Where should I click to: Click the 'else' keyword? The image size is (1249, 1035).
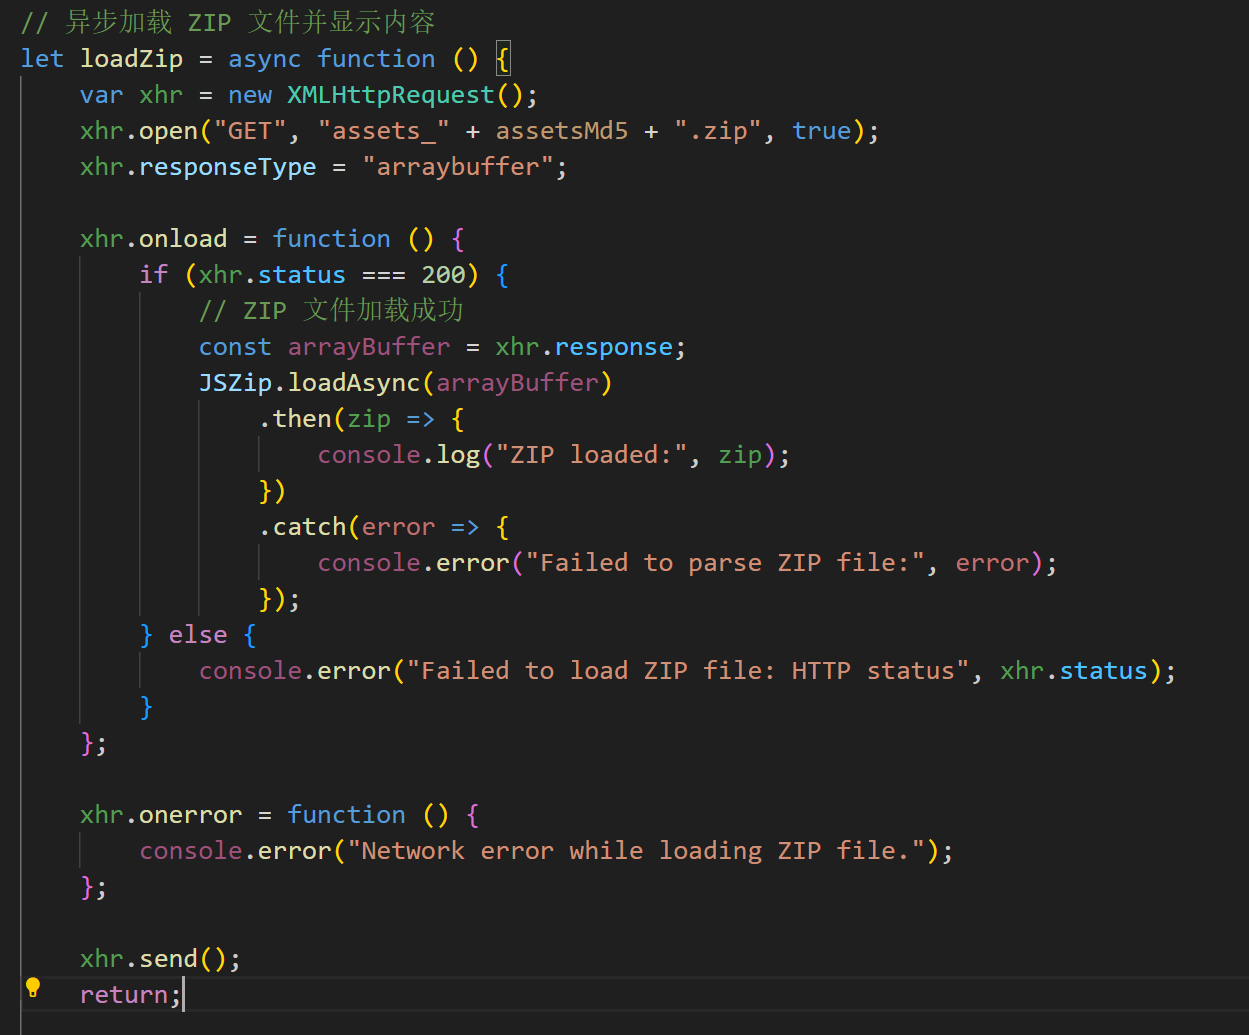(198, 635)
